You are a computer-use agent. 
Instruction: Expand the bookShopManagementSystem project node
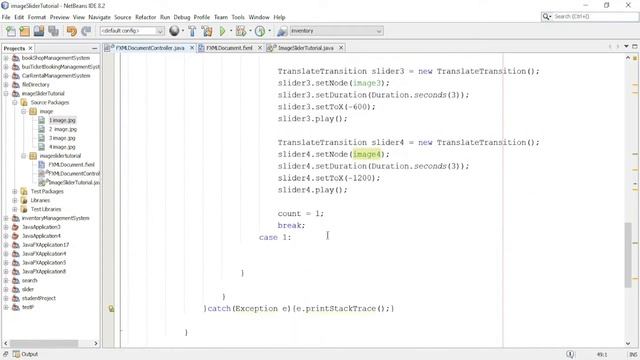point(6,58)
